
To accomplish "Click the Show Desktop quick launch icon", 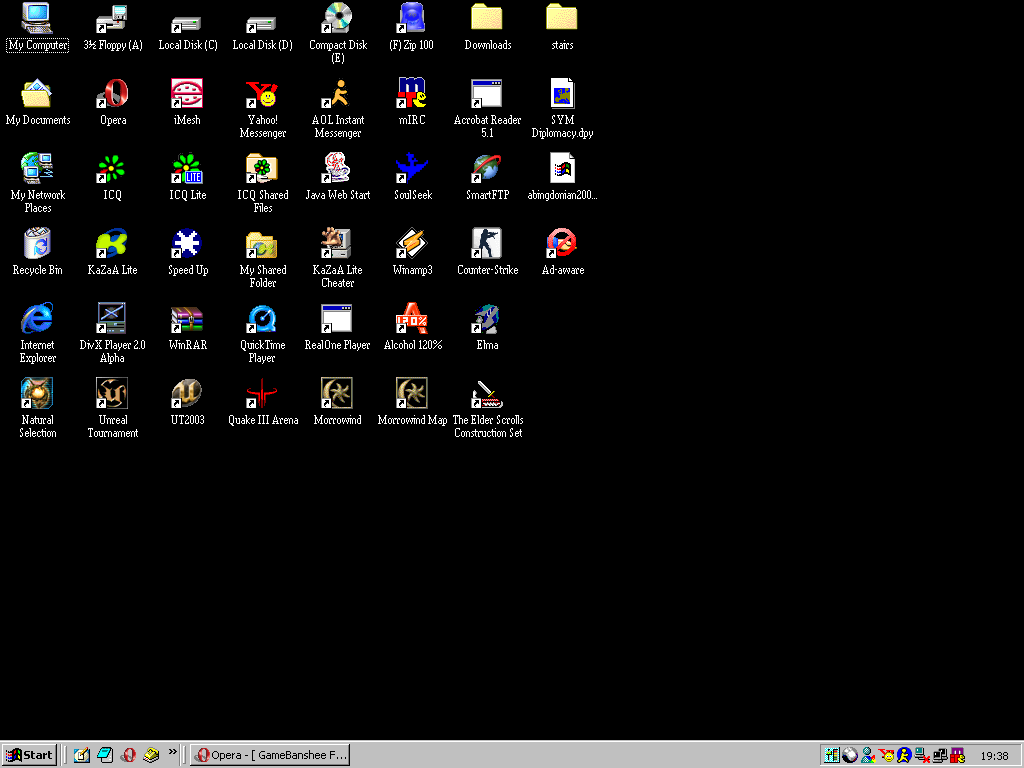I will tap(82, 755).
